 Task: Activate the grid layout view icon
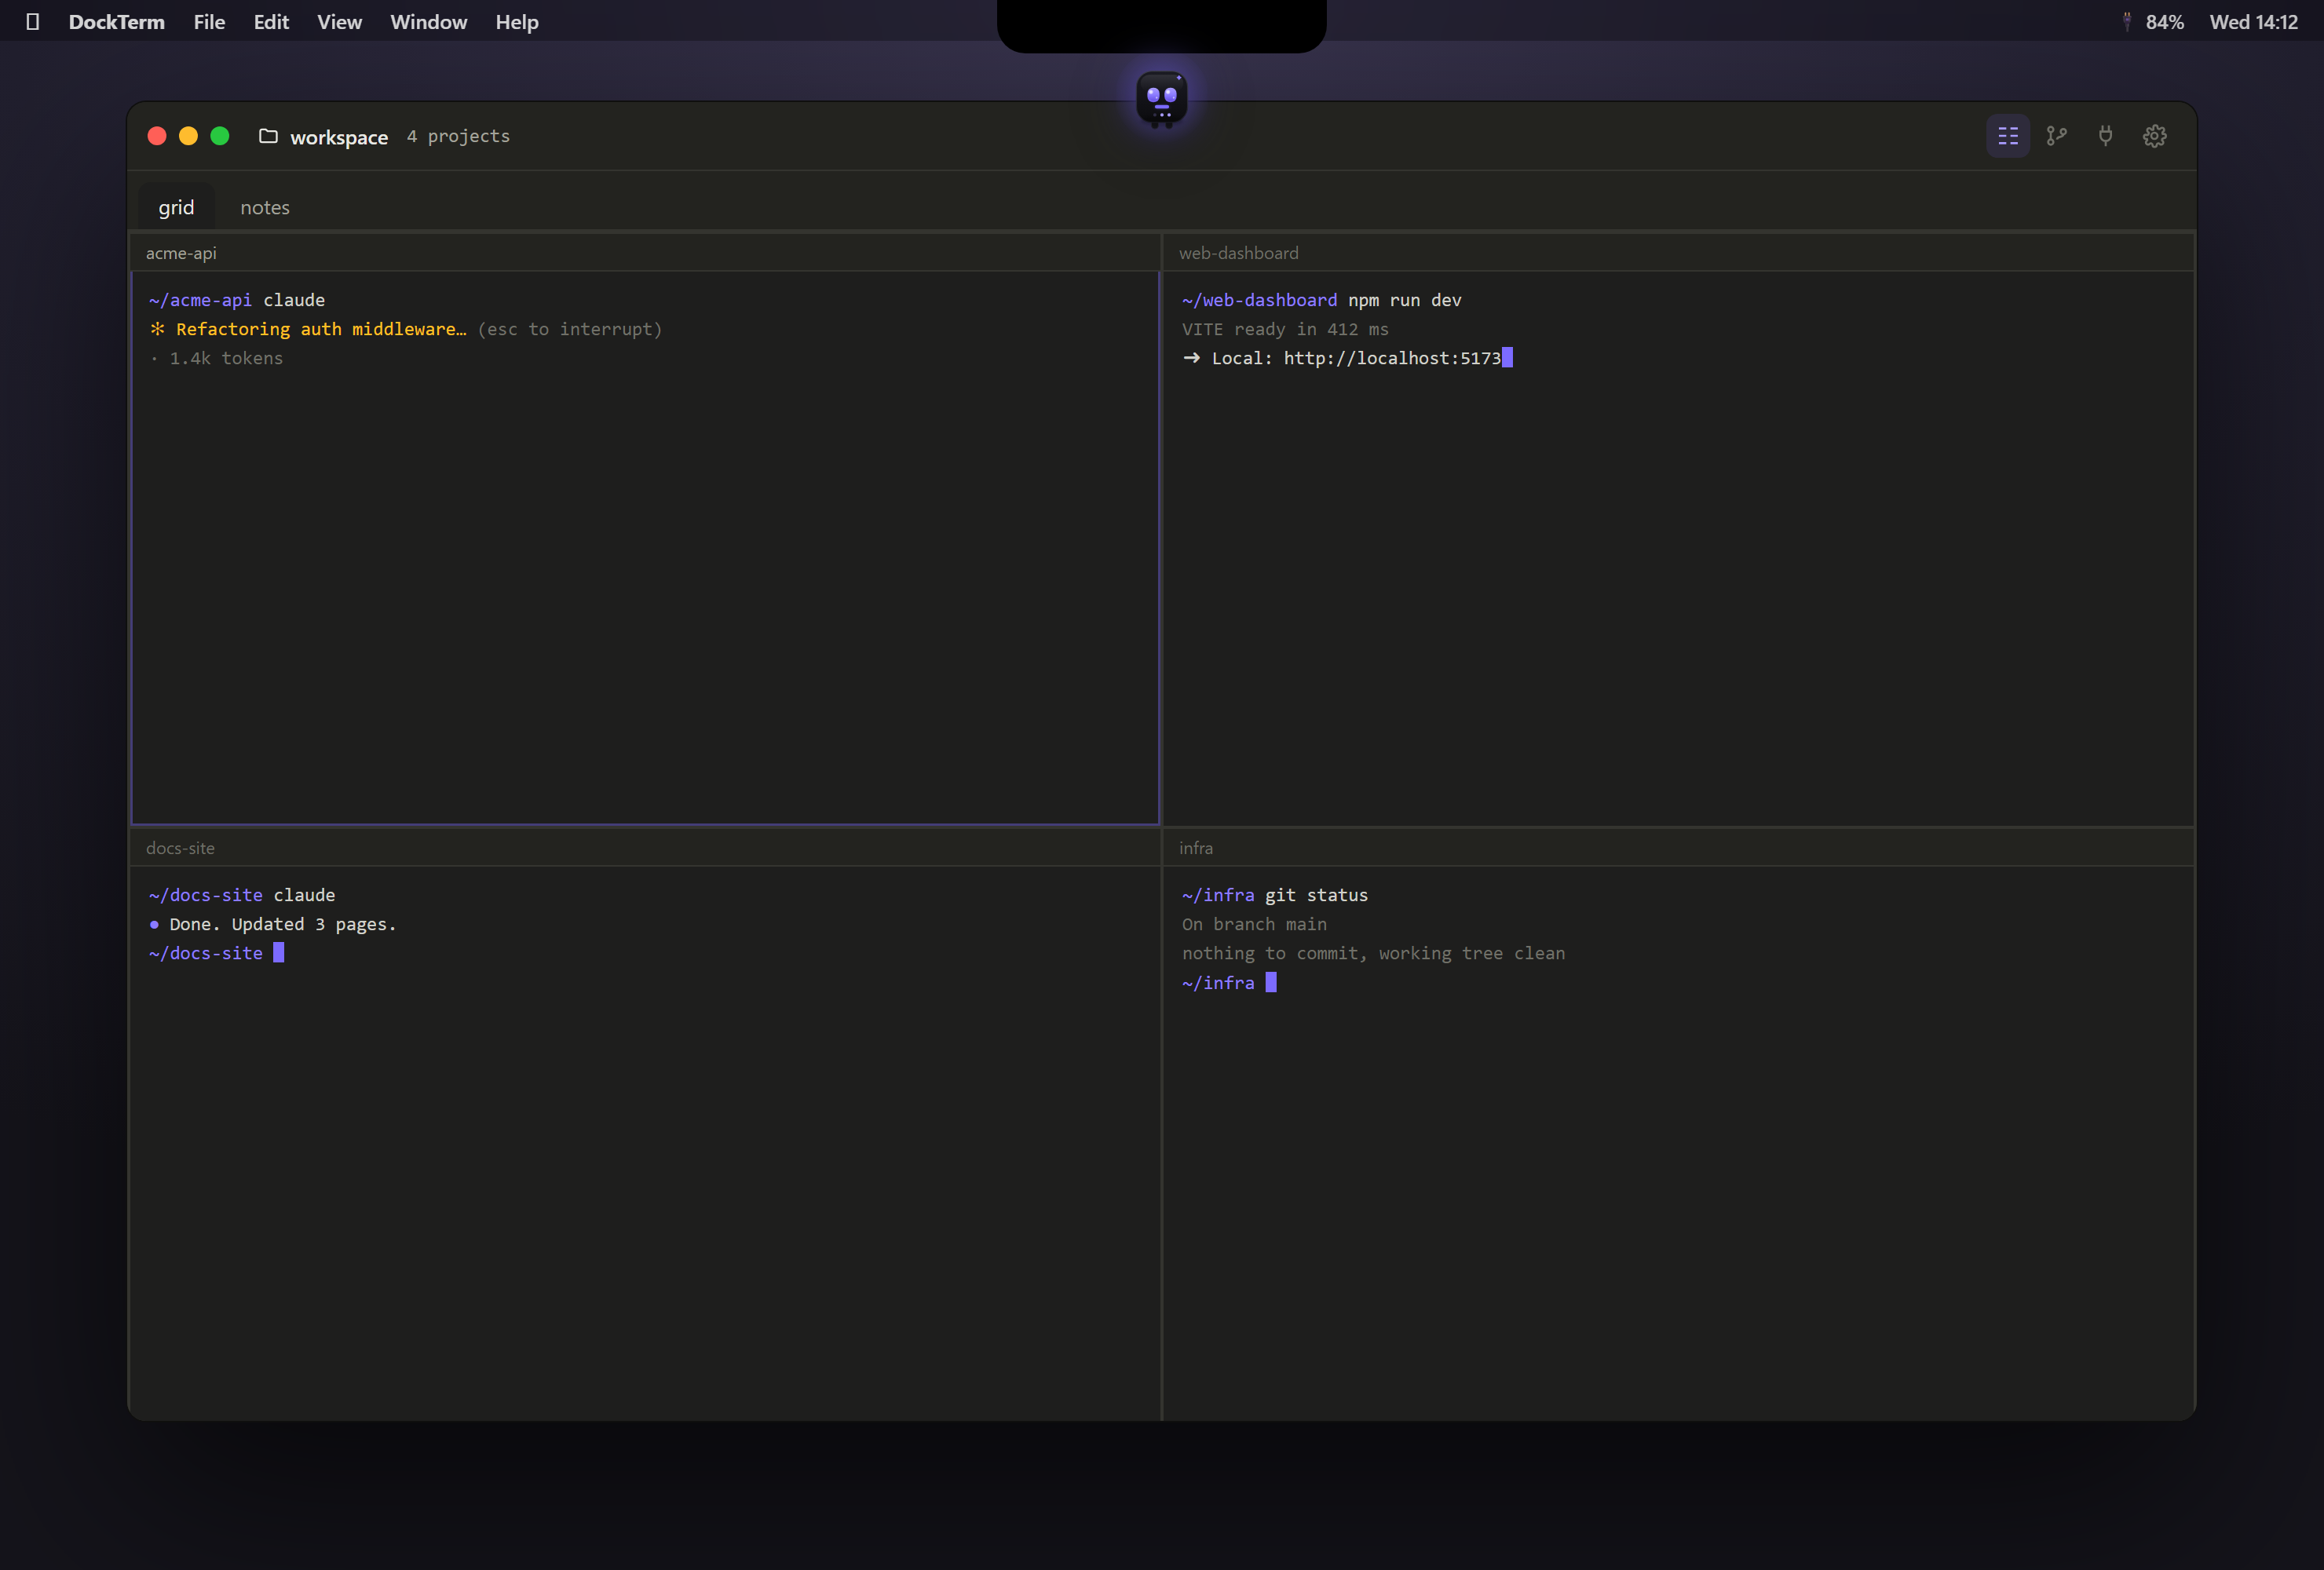(2007, 136)
